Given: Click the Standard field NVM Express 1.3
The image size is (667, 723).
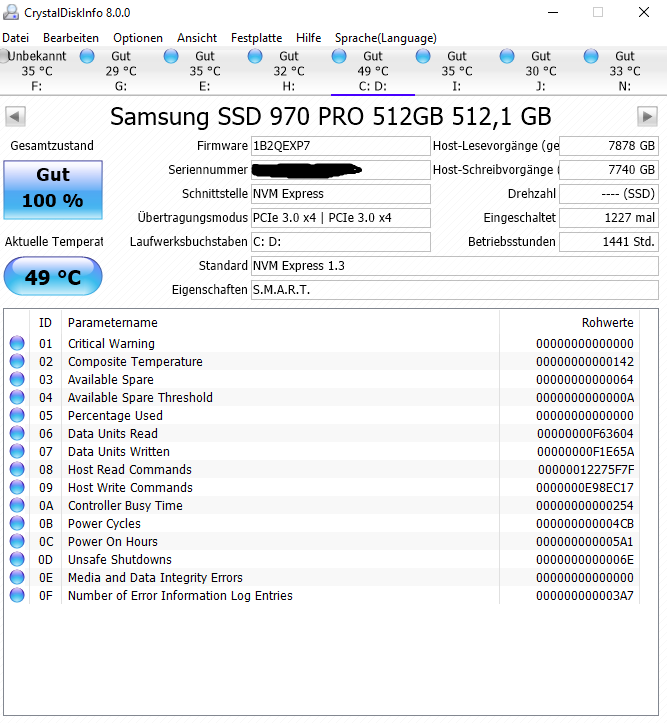Looking at the screenshot, I should [x=455, y=266].
